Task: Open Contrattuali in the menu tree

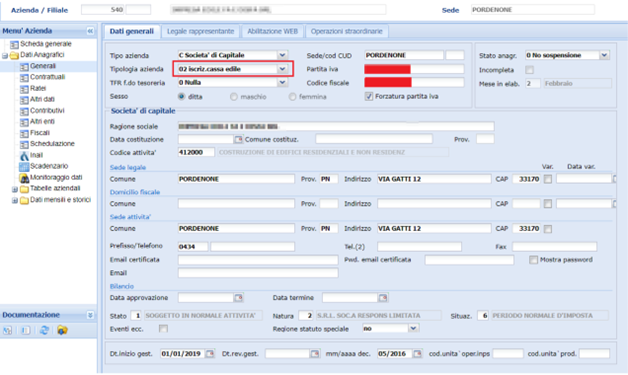Action: (x=48, y=77)
